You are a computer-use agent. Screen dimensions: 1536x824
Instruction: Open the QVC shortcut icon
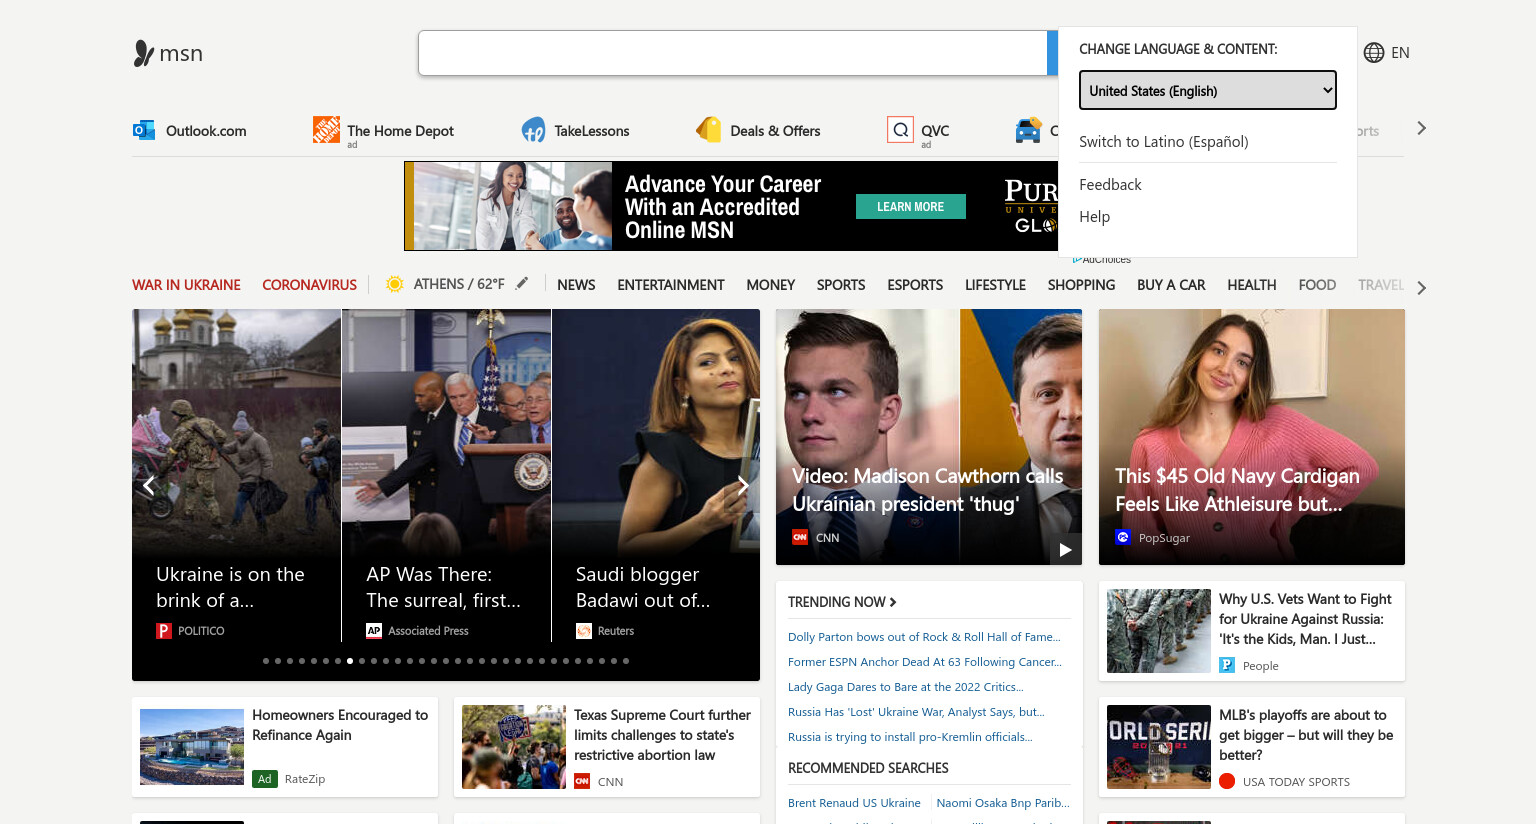click(x=900, y=130)
